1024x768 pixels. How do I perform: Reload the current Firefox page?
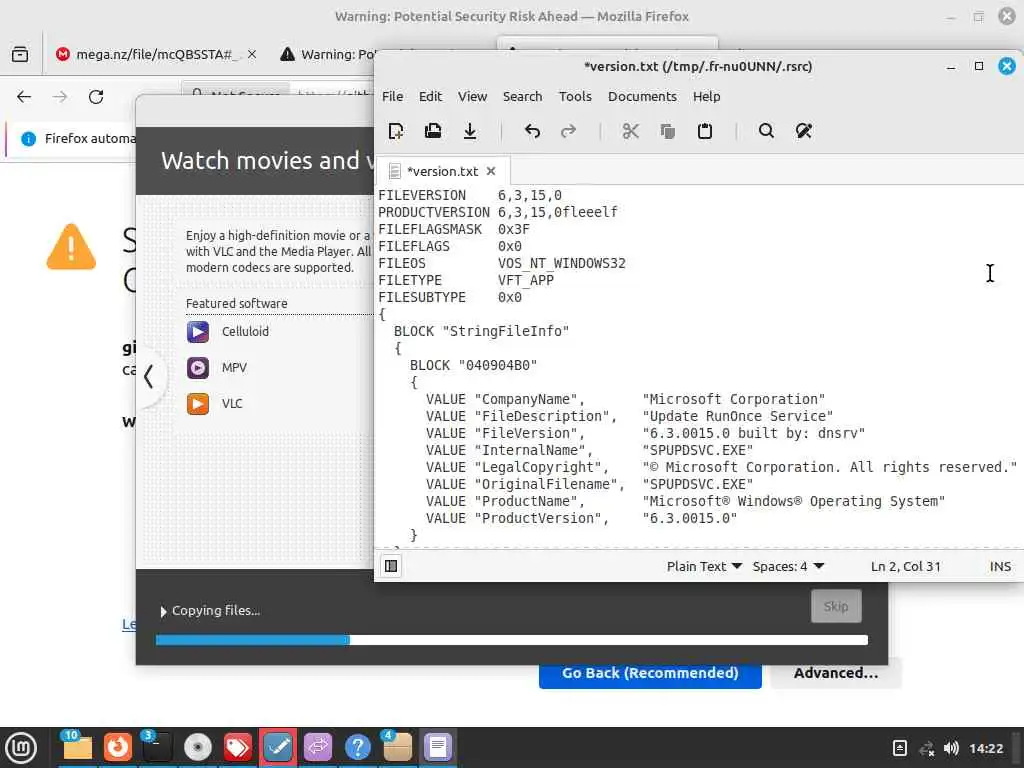click(x=96, y=97)
